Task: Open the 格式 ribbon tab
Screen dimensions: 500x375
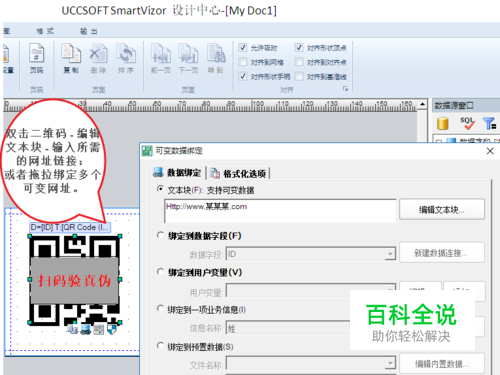Action: (45, 31)
